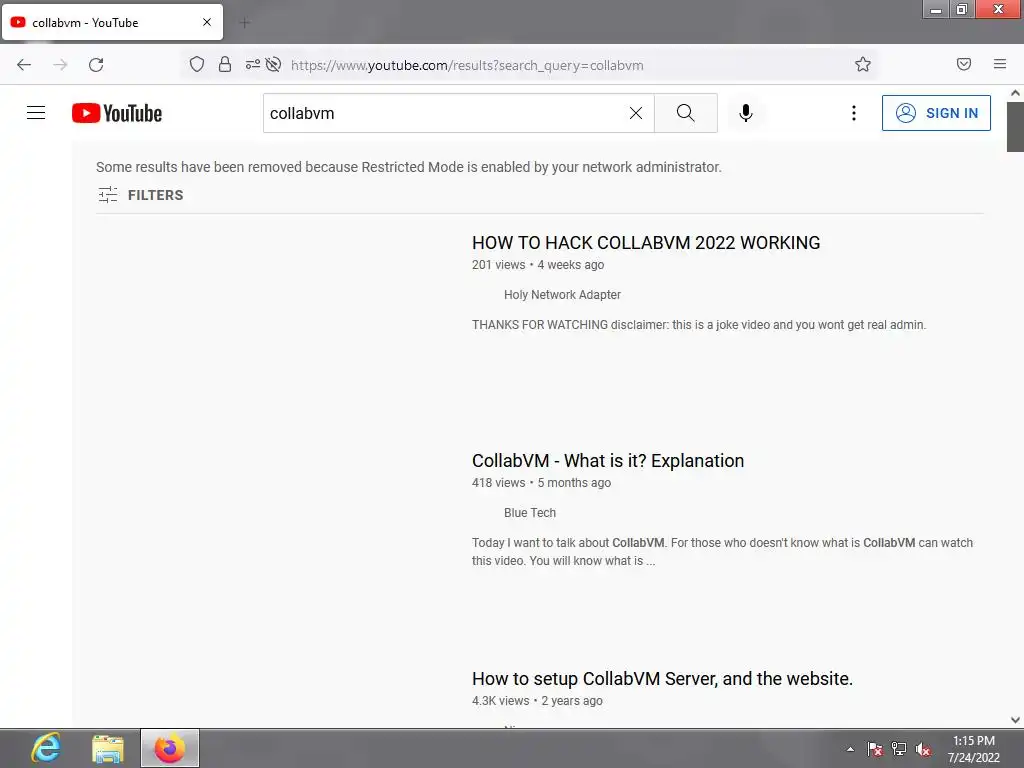This screenshot has height=768, width=1024.
Task: Close the collabvm - YouTube tab
Action: [207, 22]
